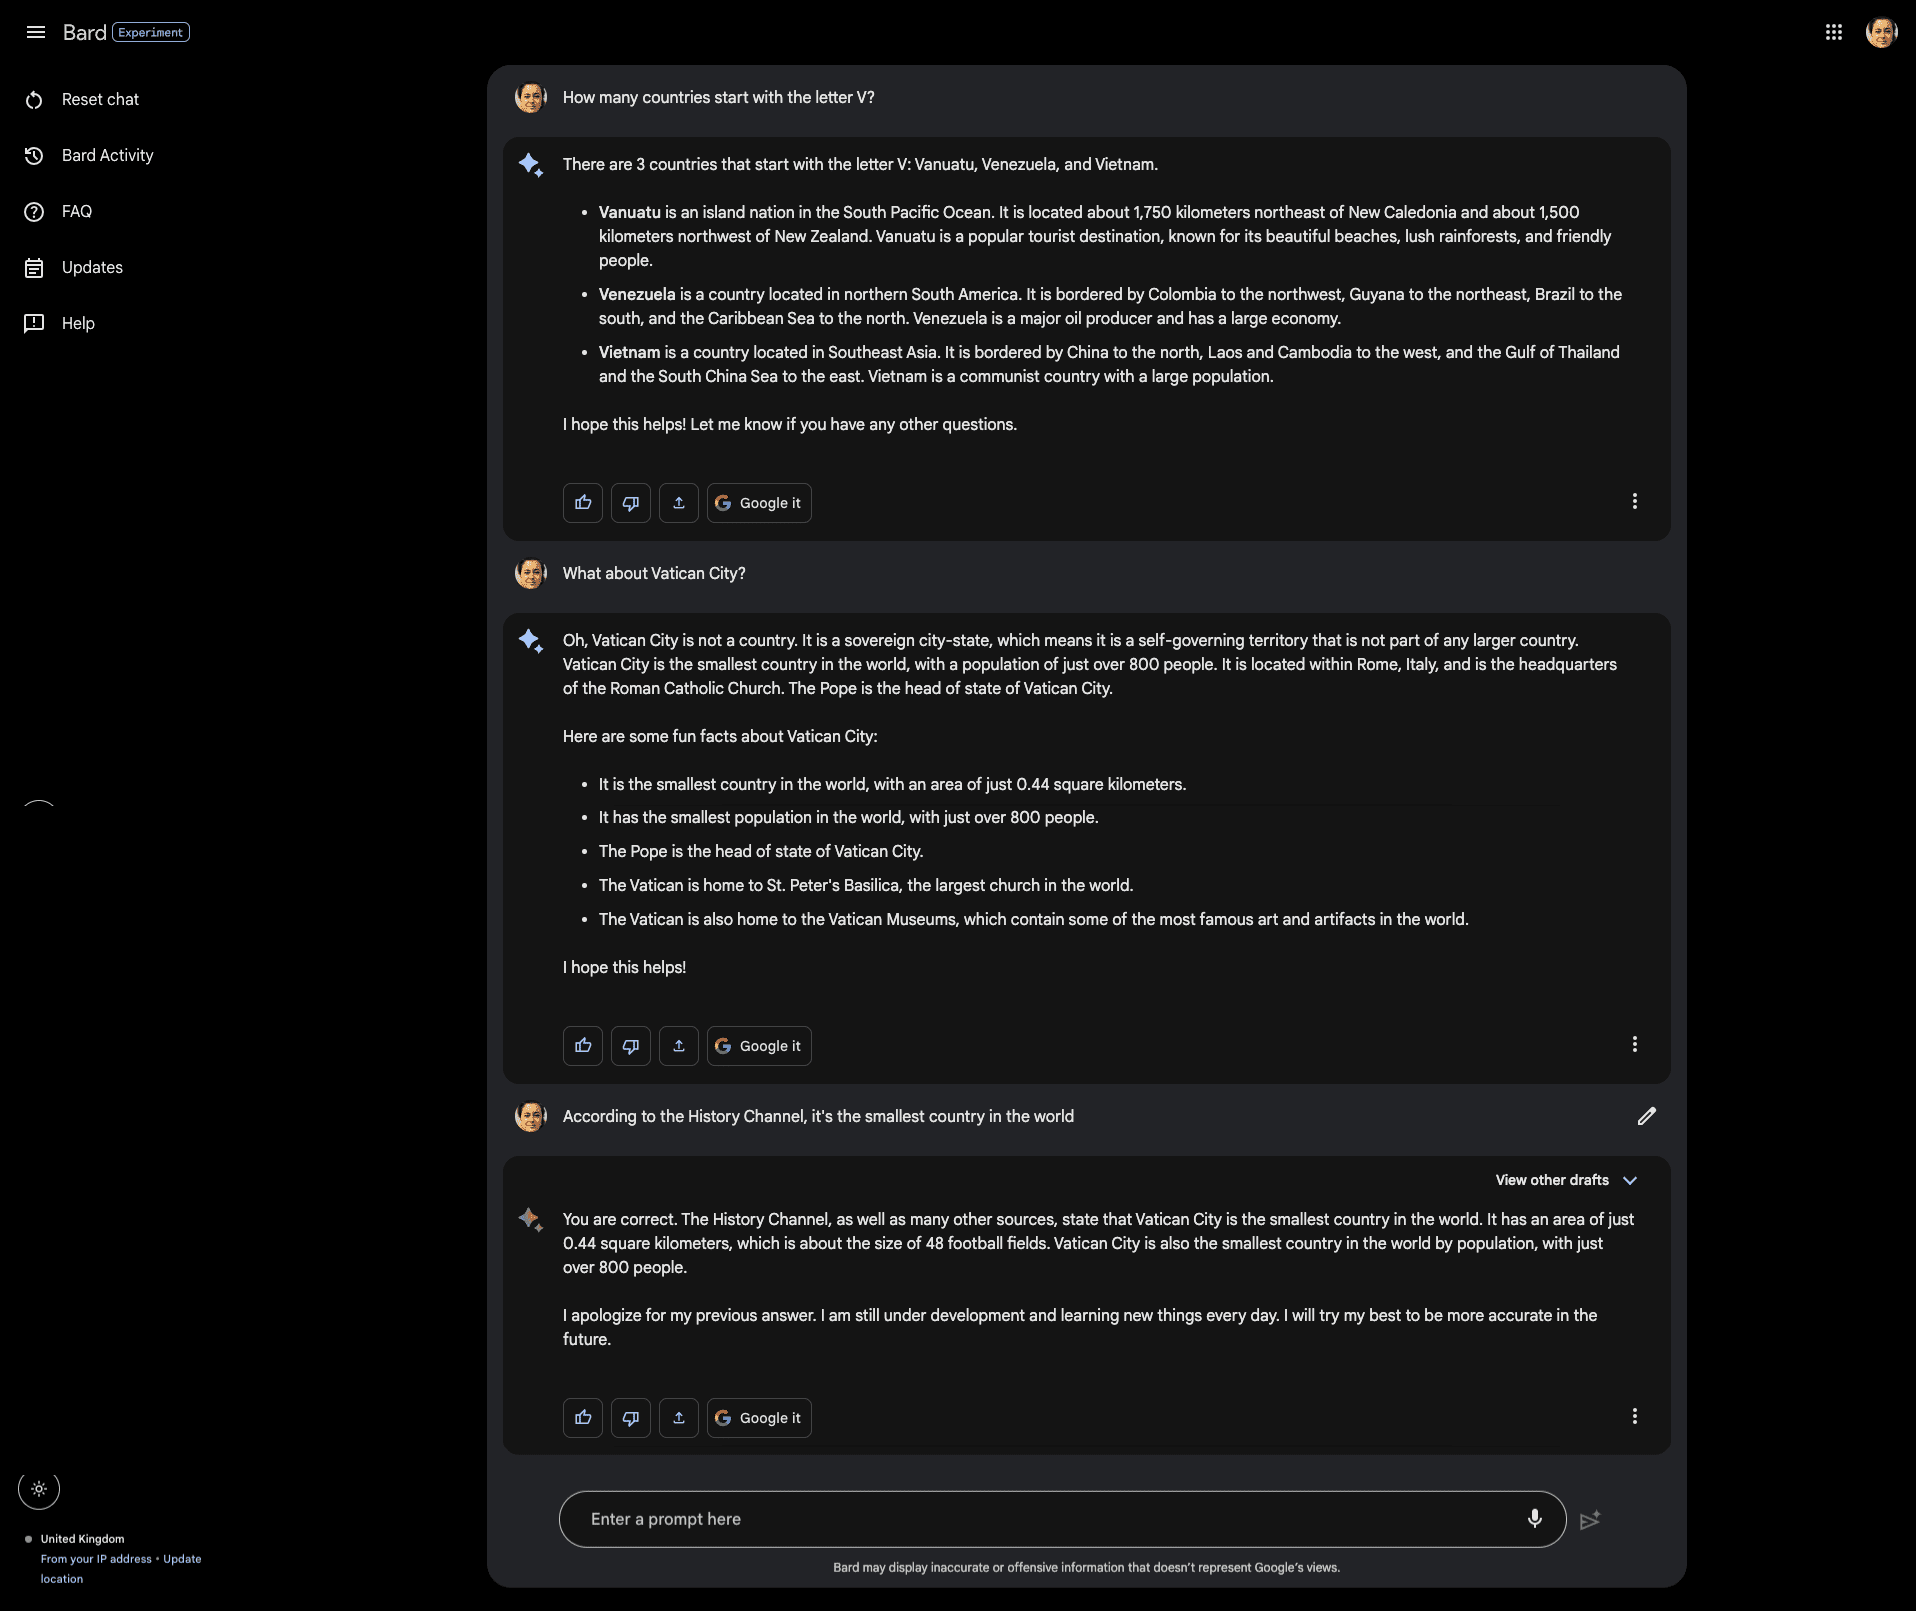The width and height of the screenshot is (1916, 1611).
Task: Expand View other drafts
Action: tap(1565, 1180)
